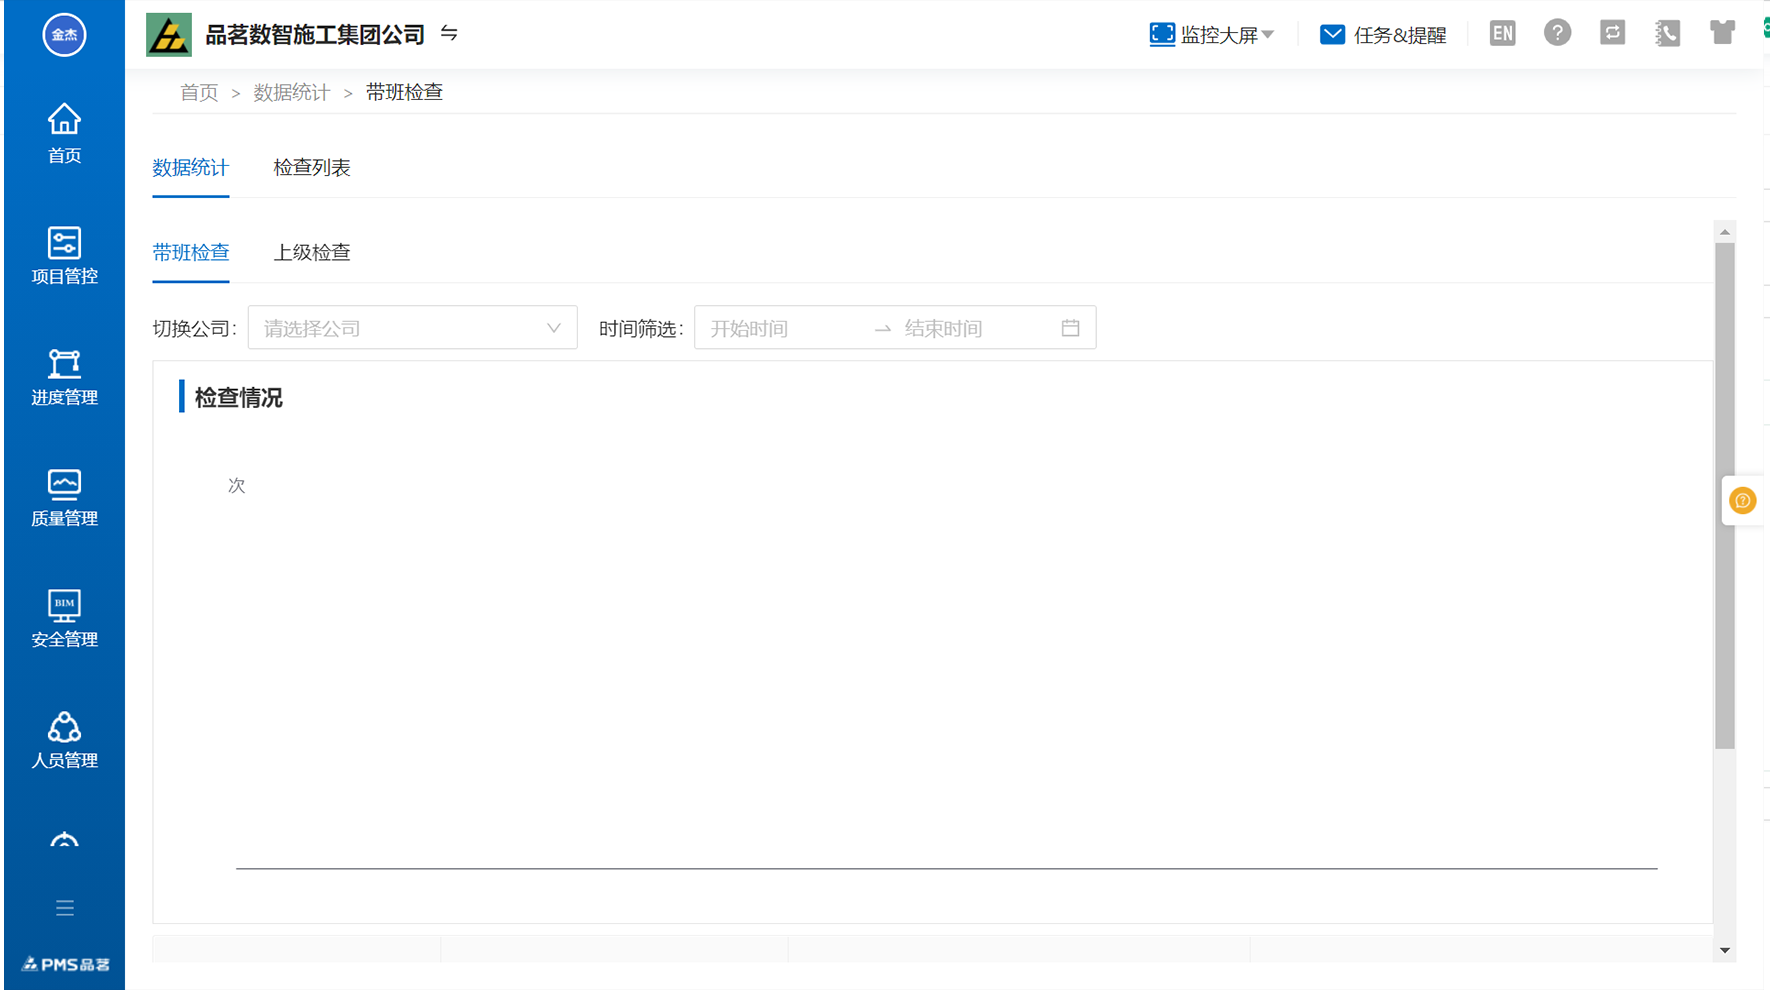Click the calendar icon in date filter

pos(1070,328)
